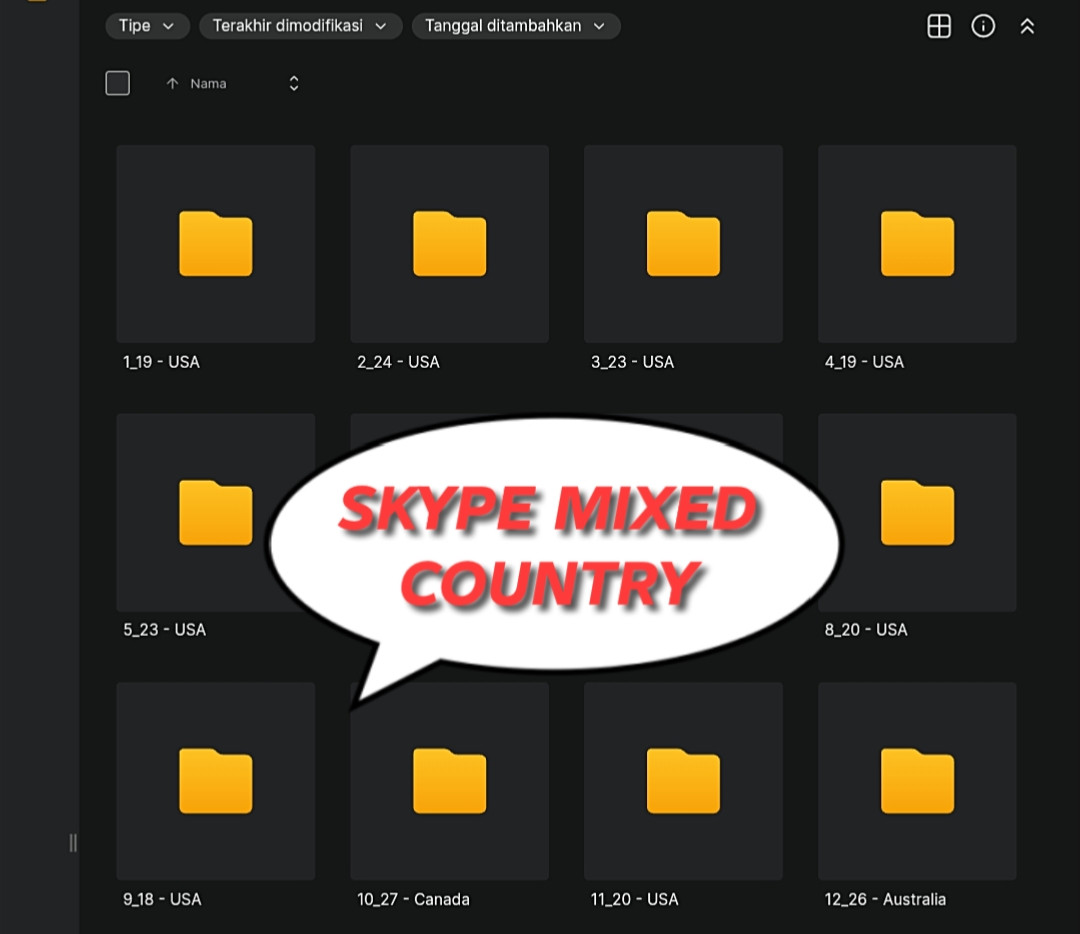Open the Tanggal ditambahkan filter dropdown
Screen dimensions: 1080x934
516,26
